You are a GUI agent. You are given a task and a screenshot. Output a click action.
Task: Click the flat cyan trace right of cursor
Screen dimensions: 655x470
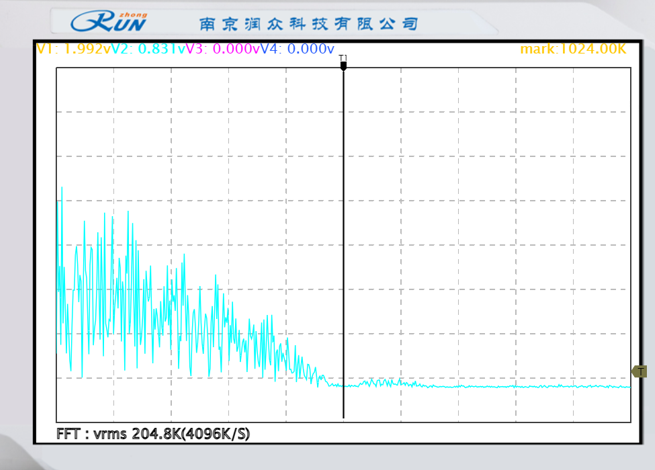point(520,386)
